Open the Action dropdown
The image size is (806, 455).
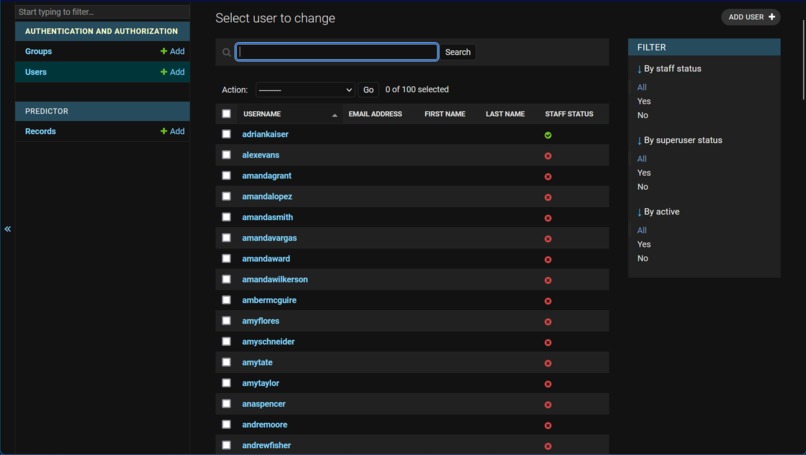point(305,90)
